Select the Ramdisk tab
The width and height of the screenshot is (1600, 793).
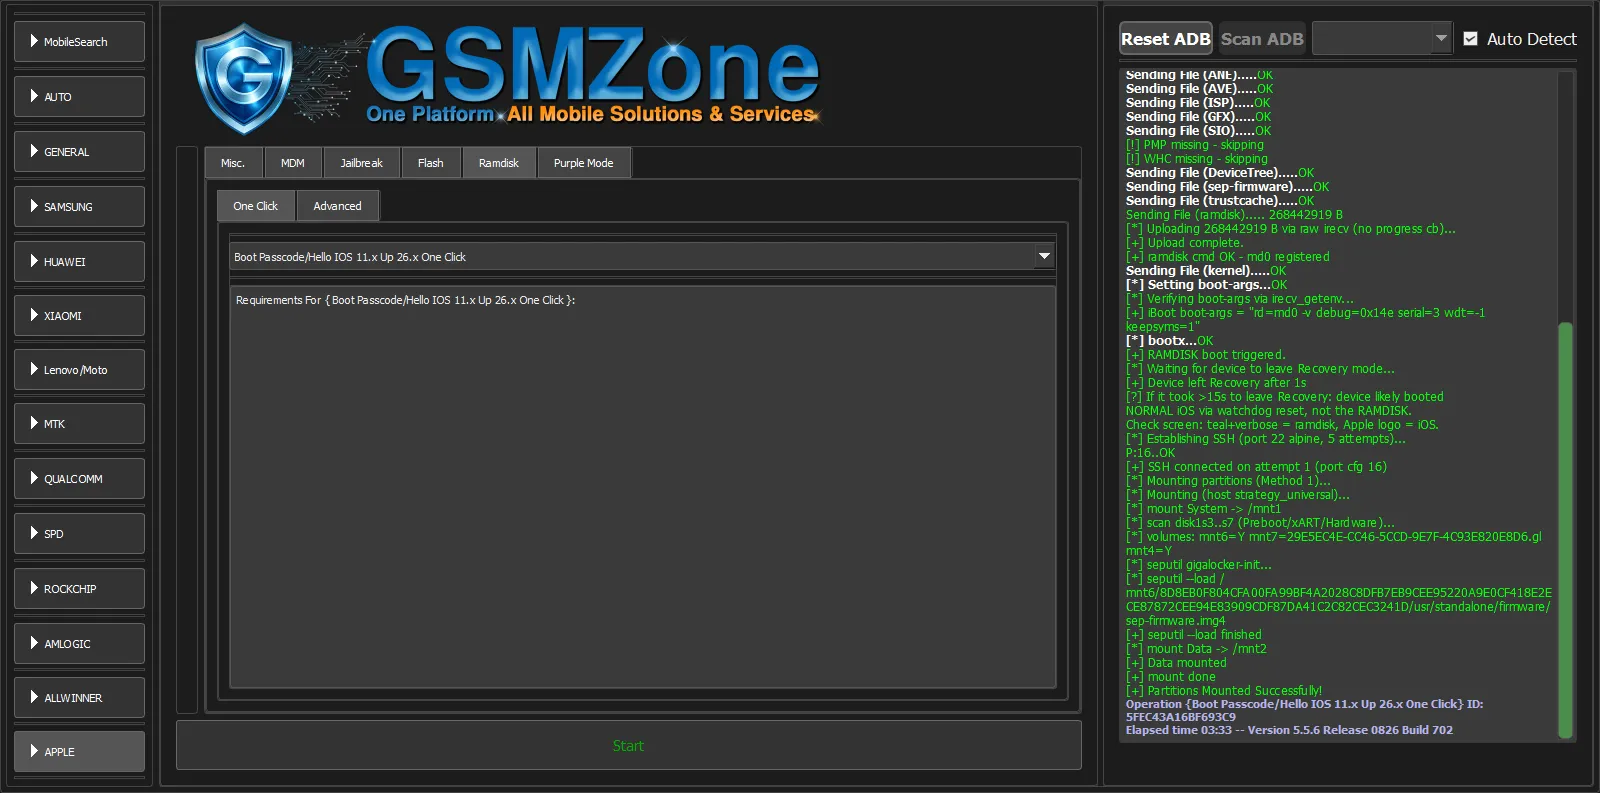pyautogui.click(x=499, y=163)
